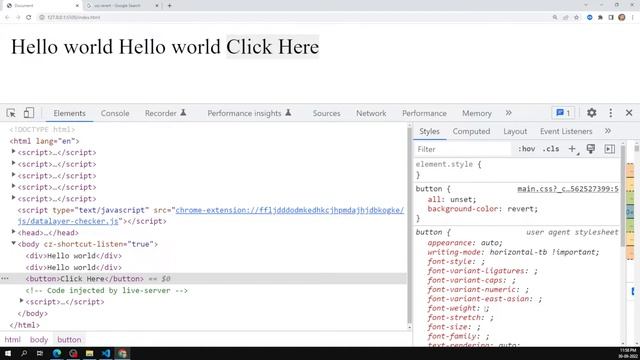Select the live-server comment node

click(x=107, y=291)
